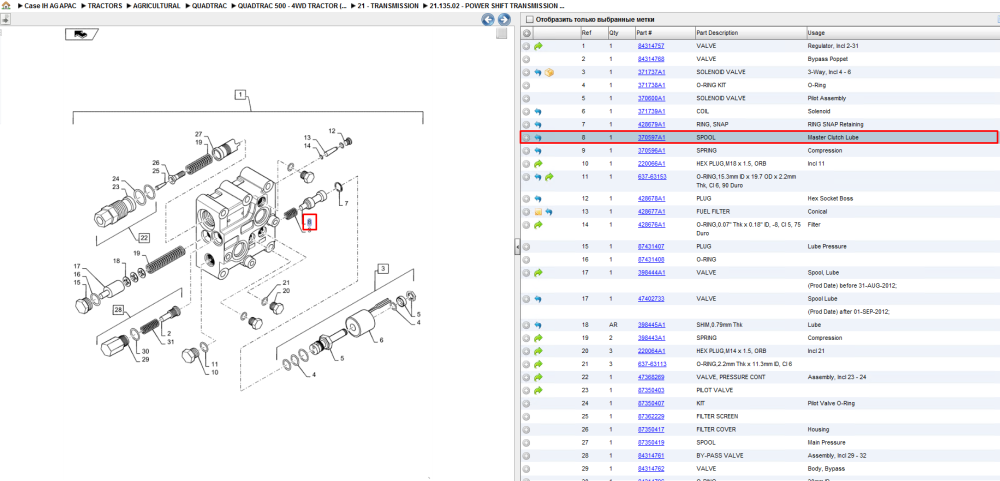Click the blue arrow icon on the SHIM row
The width and height of the screenshot is (1000, 481).
click(x=538, y=325)
